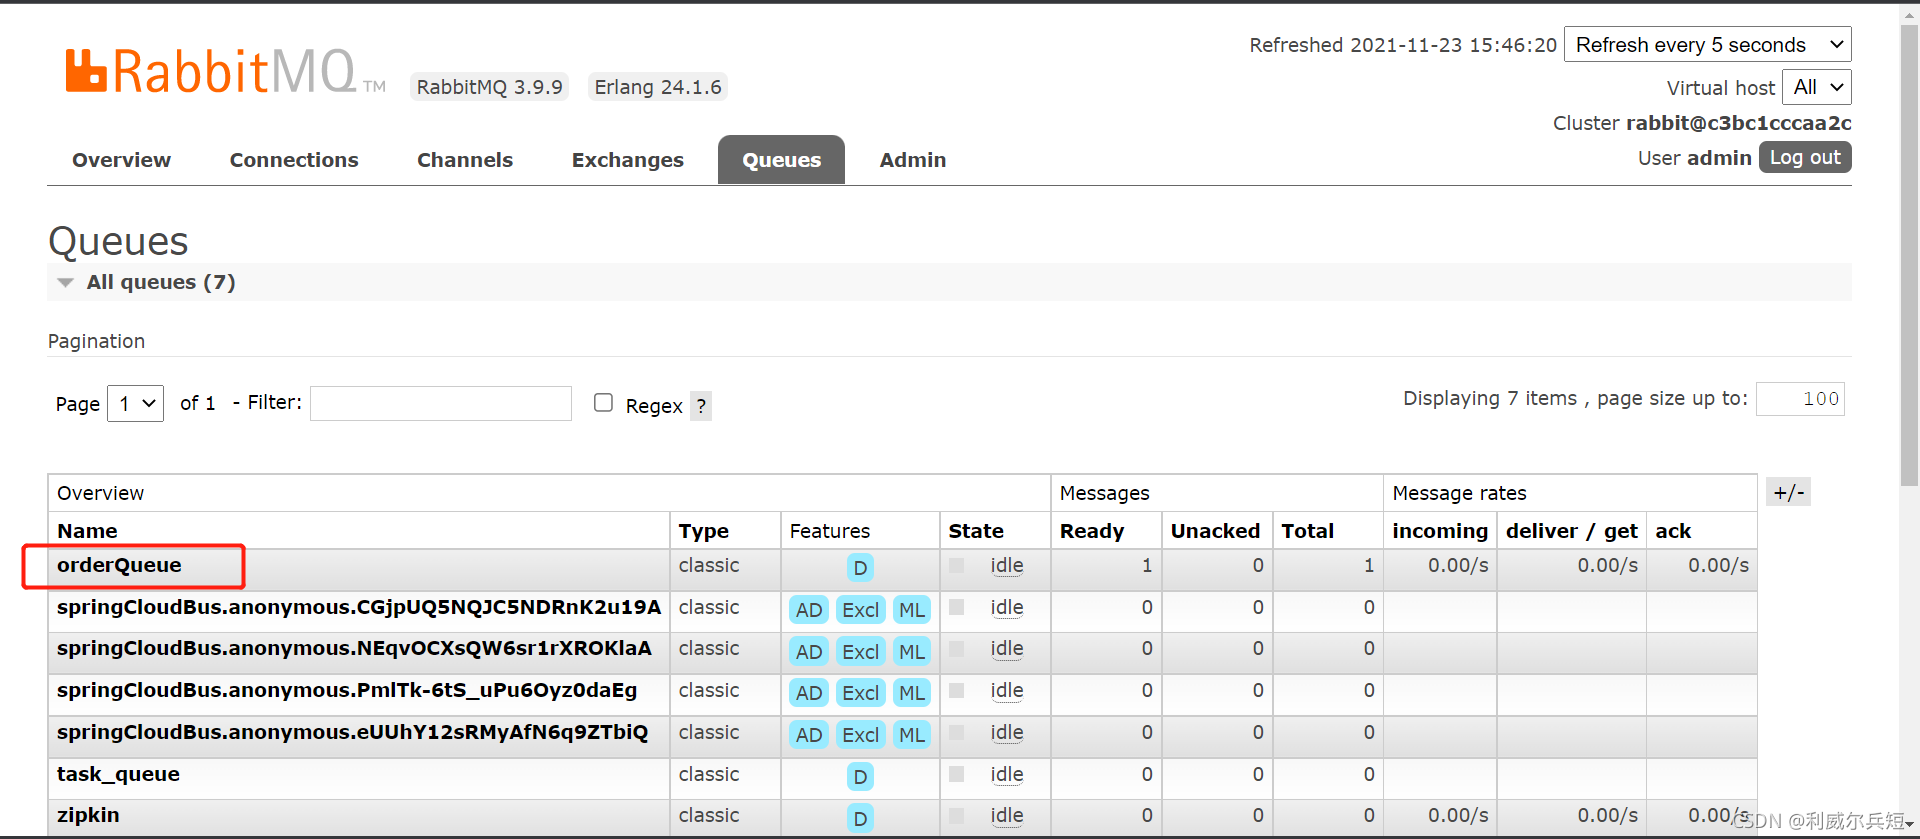Click the idle state text for orderQueue
The width and height of the screenshot is (1920, 839).
[x=1007, y=566]
